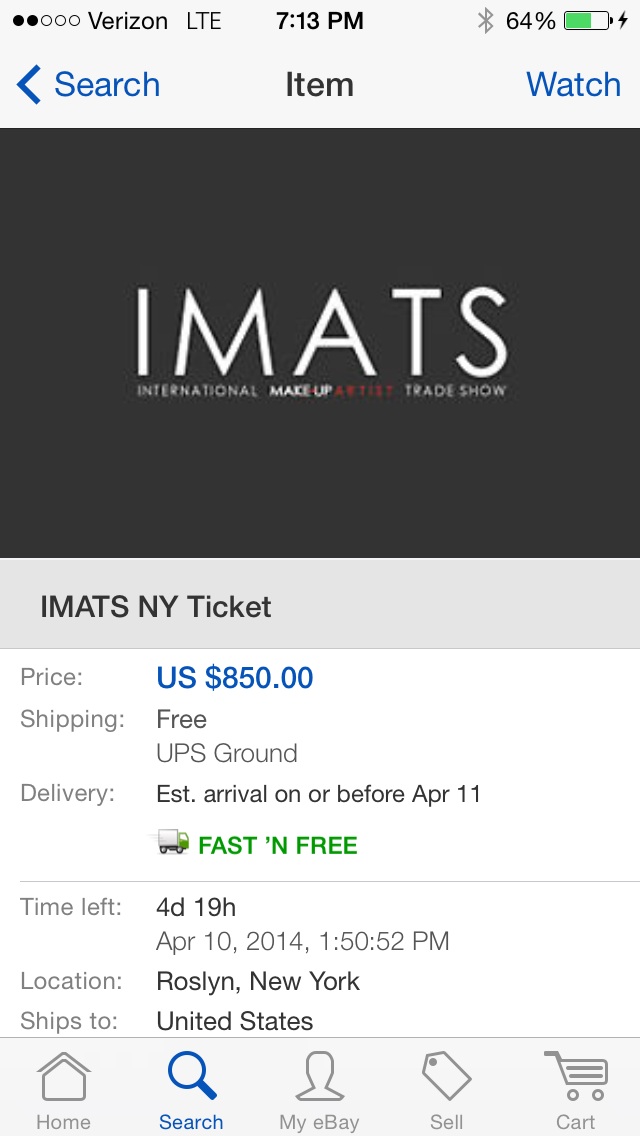640x1136 pixels.
Task: Tap the back chevron arrow icon
Action: [29, 85]
